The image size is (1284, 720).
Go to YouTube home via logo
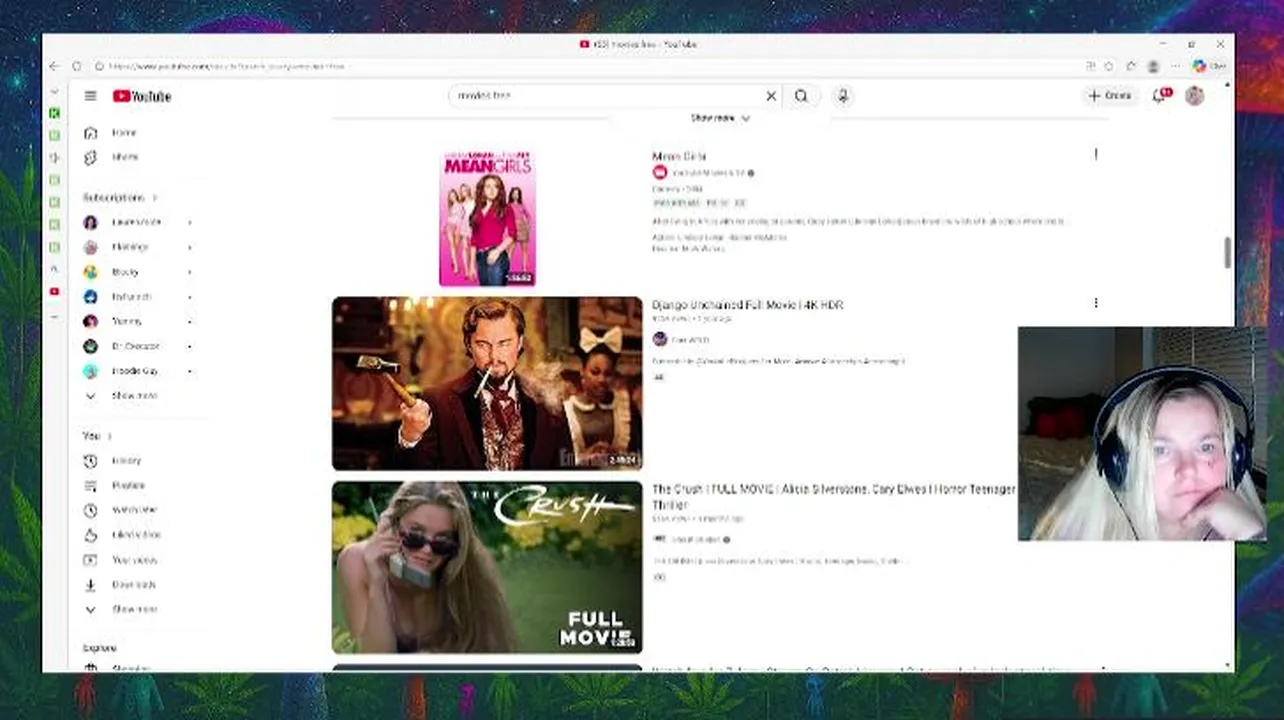[x=142, y=96]
